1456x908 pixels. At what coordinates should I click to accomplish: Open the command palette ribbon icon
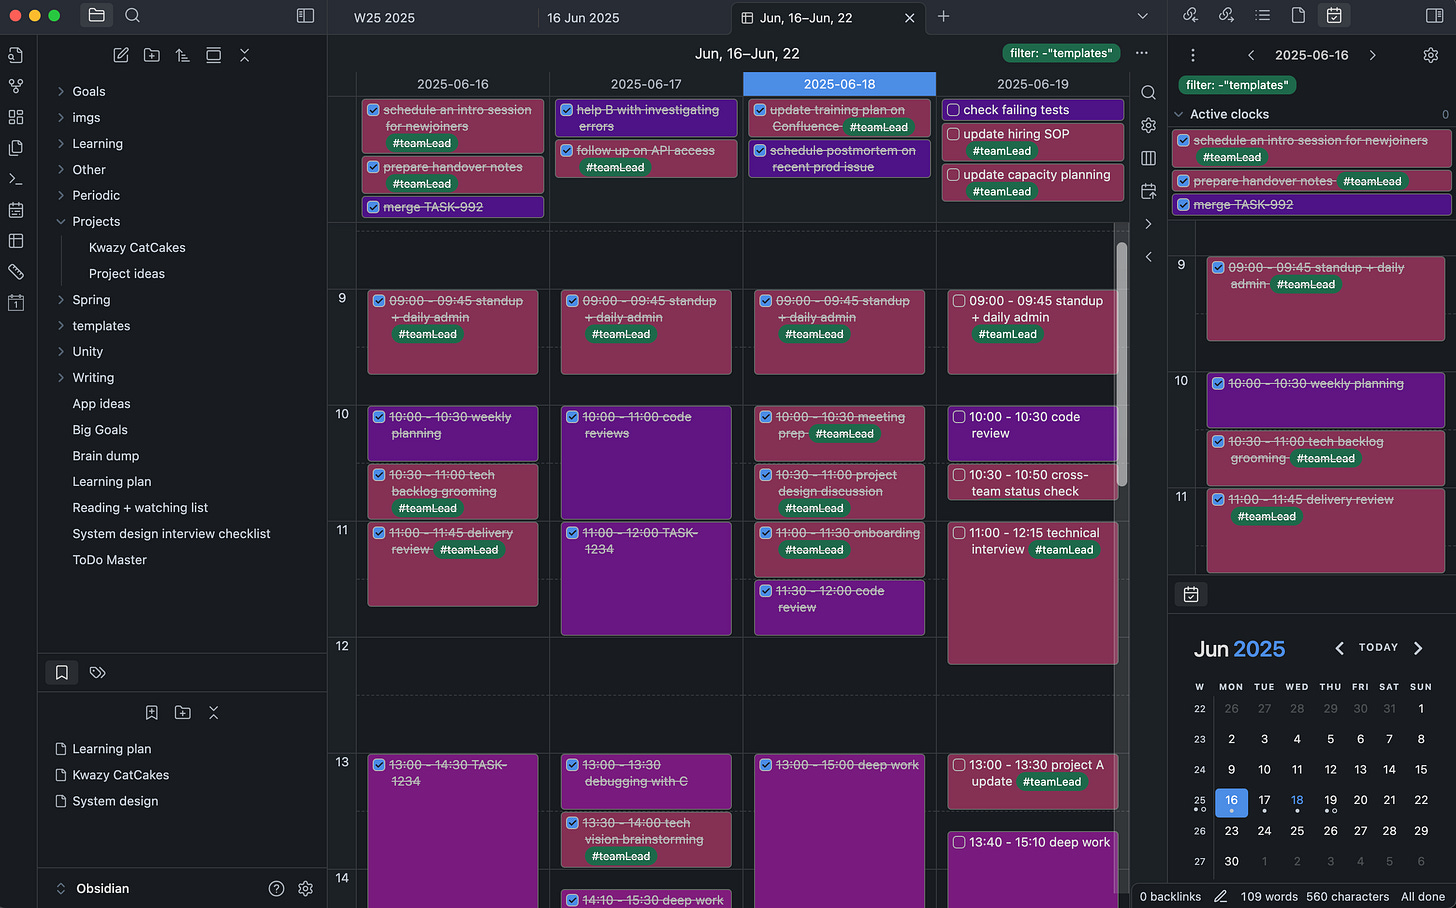[x=15, y=179]
